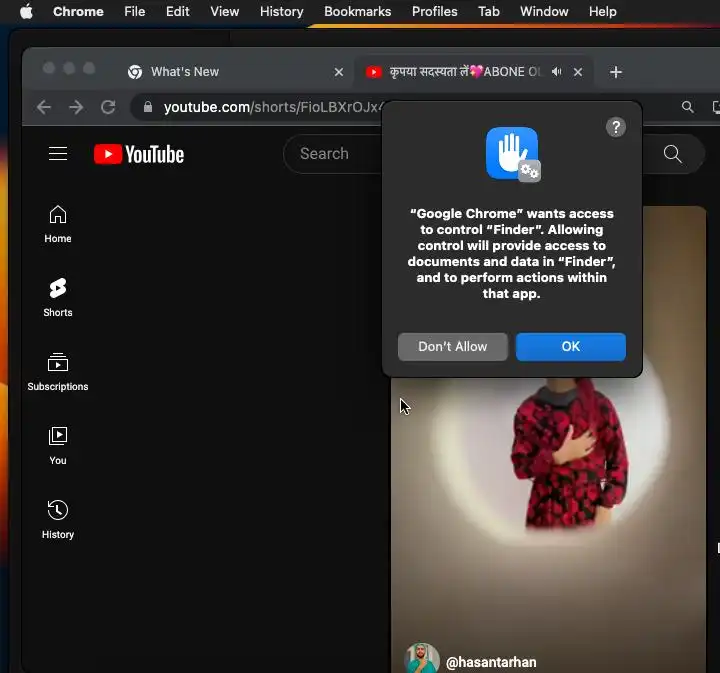Open History in YouTube sidebar
This screenshot has width=720, height=673.
pos(58,520)
